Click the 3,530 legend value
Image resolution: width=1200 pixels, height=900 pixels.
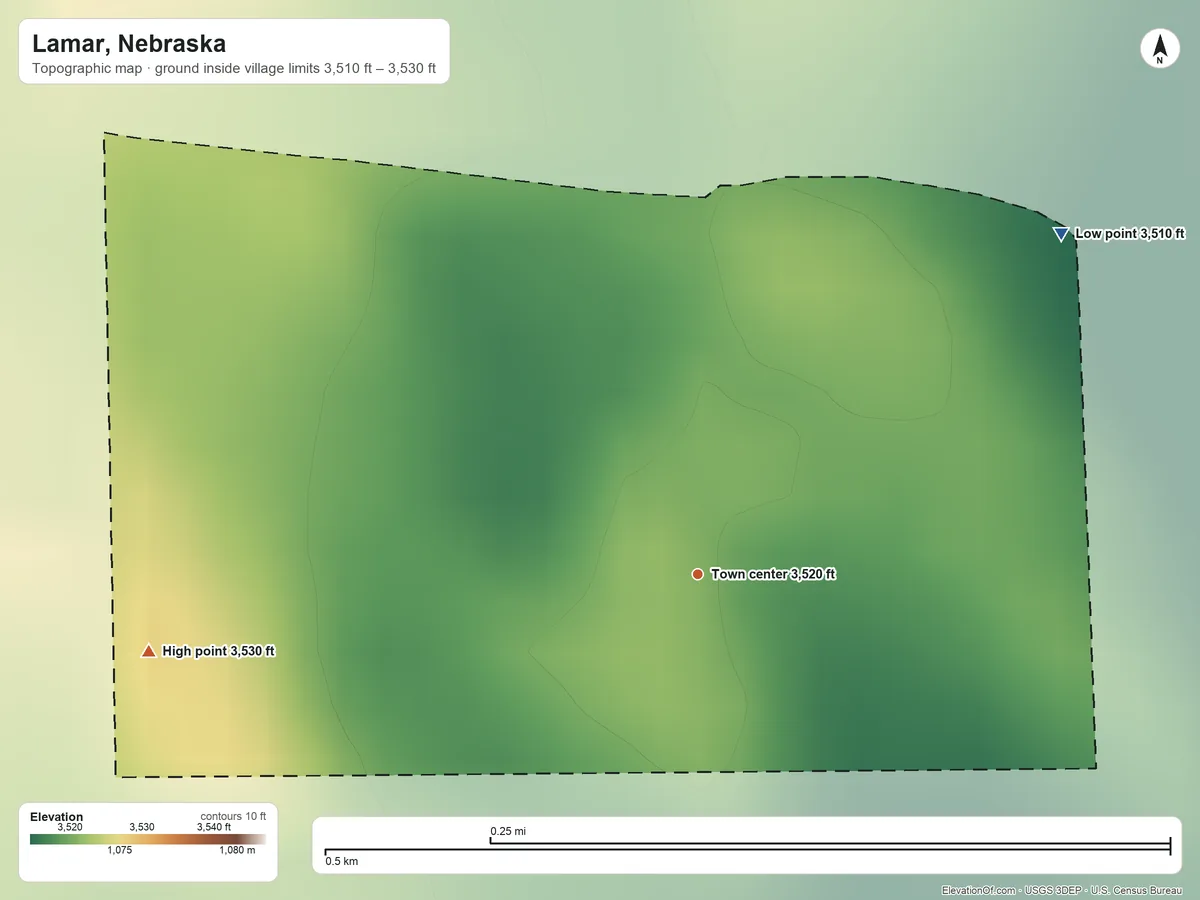click(x=142, y=827)
